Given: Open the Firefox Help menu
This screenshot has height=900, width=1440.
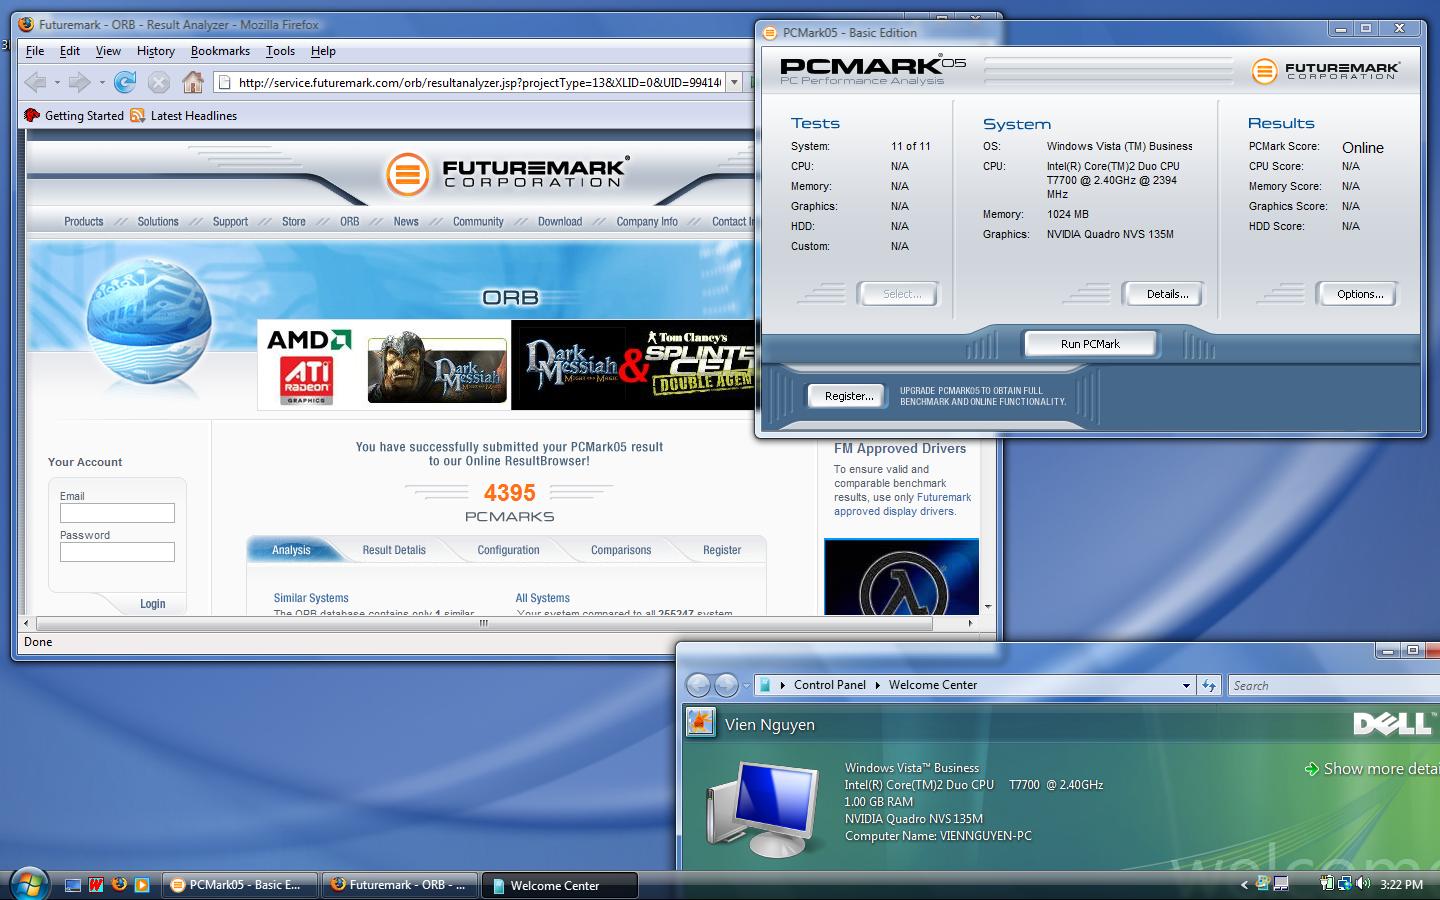Looking at the screenshot, I should 323,51.
